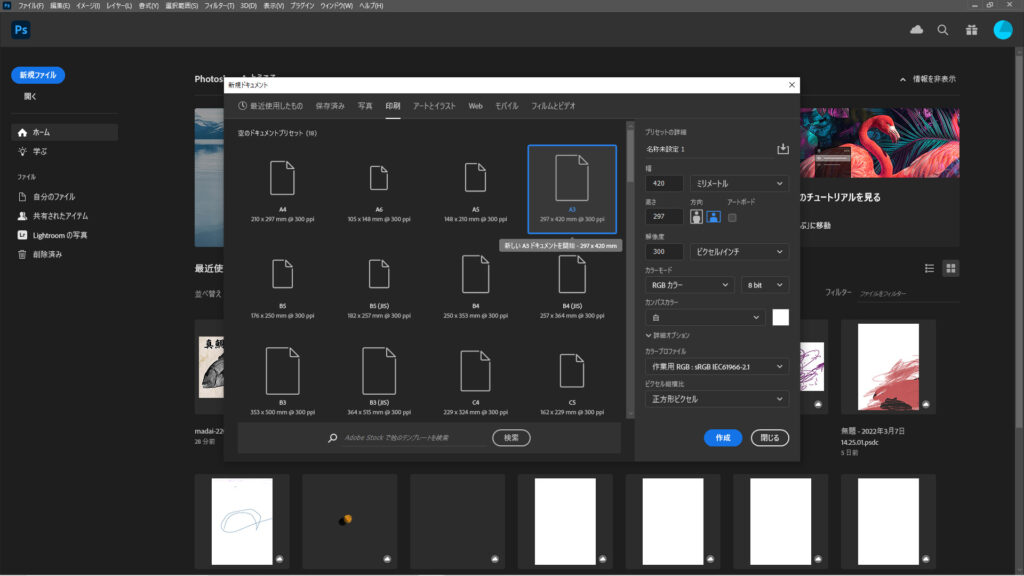Collapse the 詳細オプション section
This screenshot has width=1024, height=576.
pos(667,335)
